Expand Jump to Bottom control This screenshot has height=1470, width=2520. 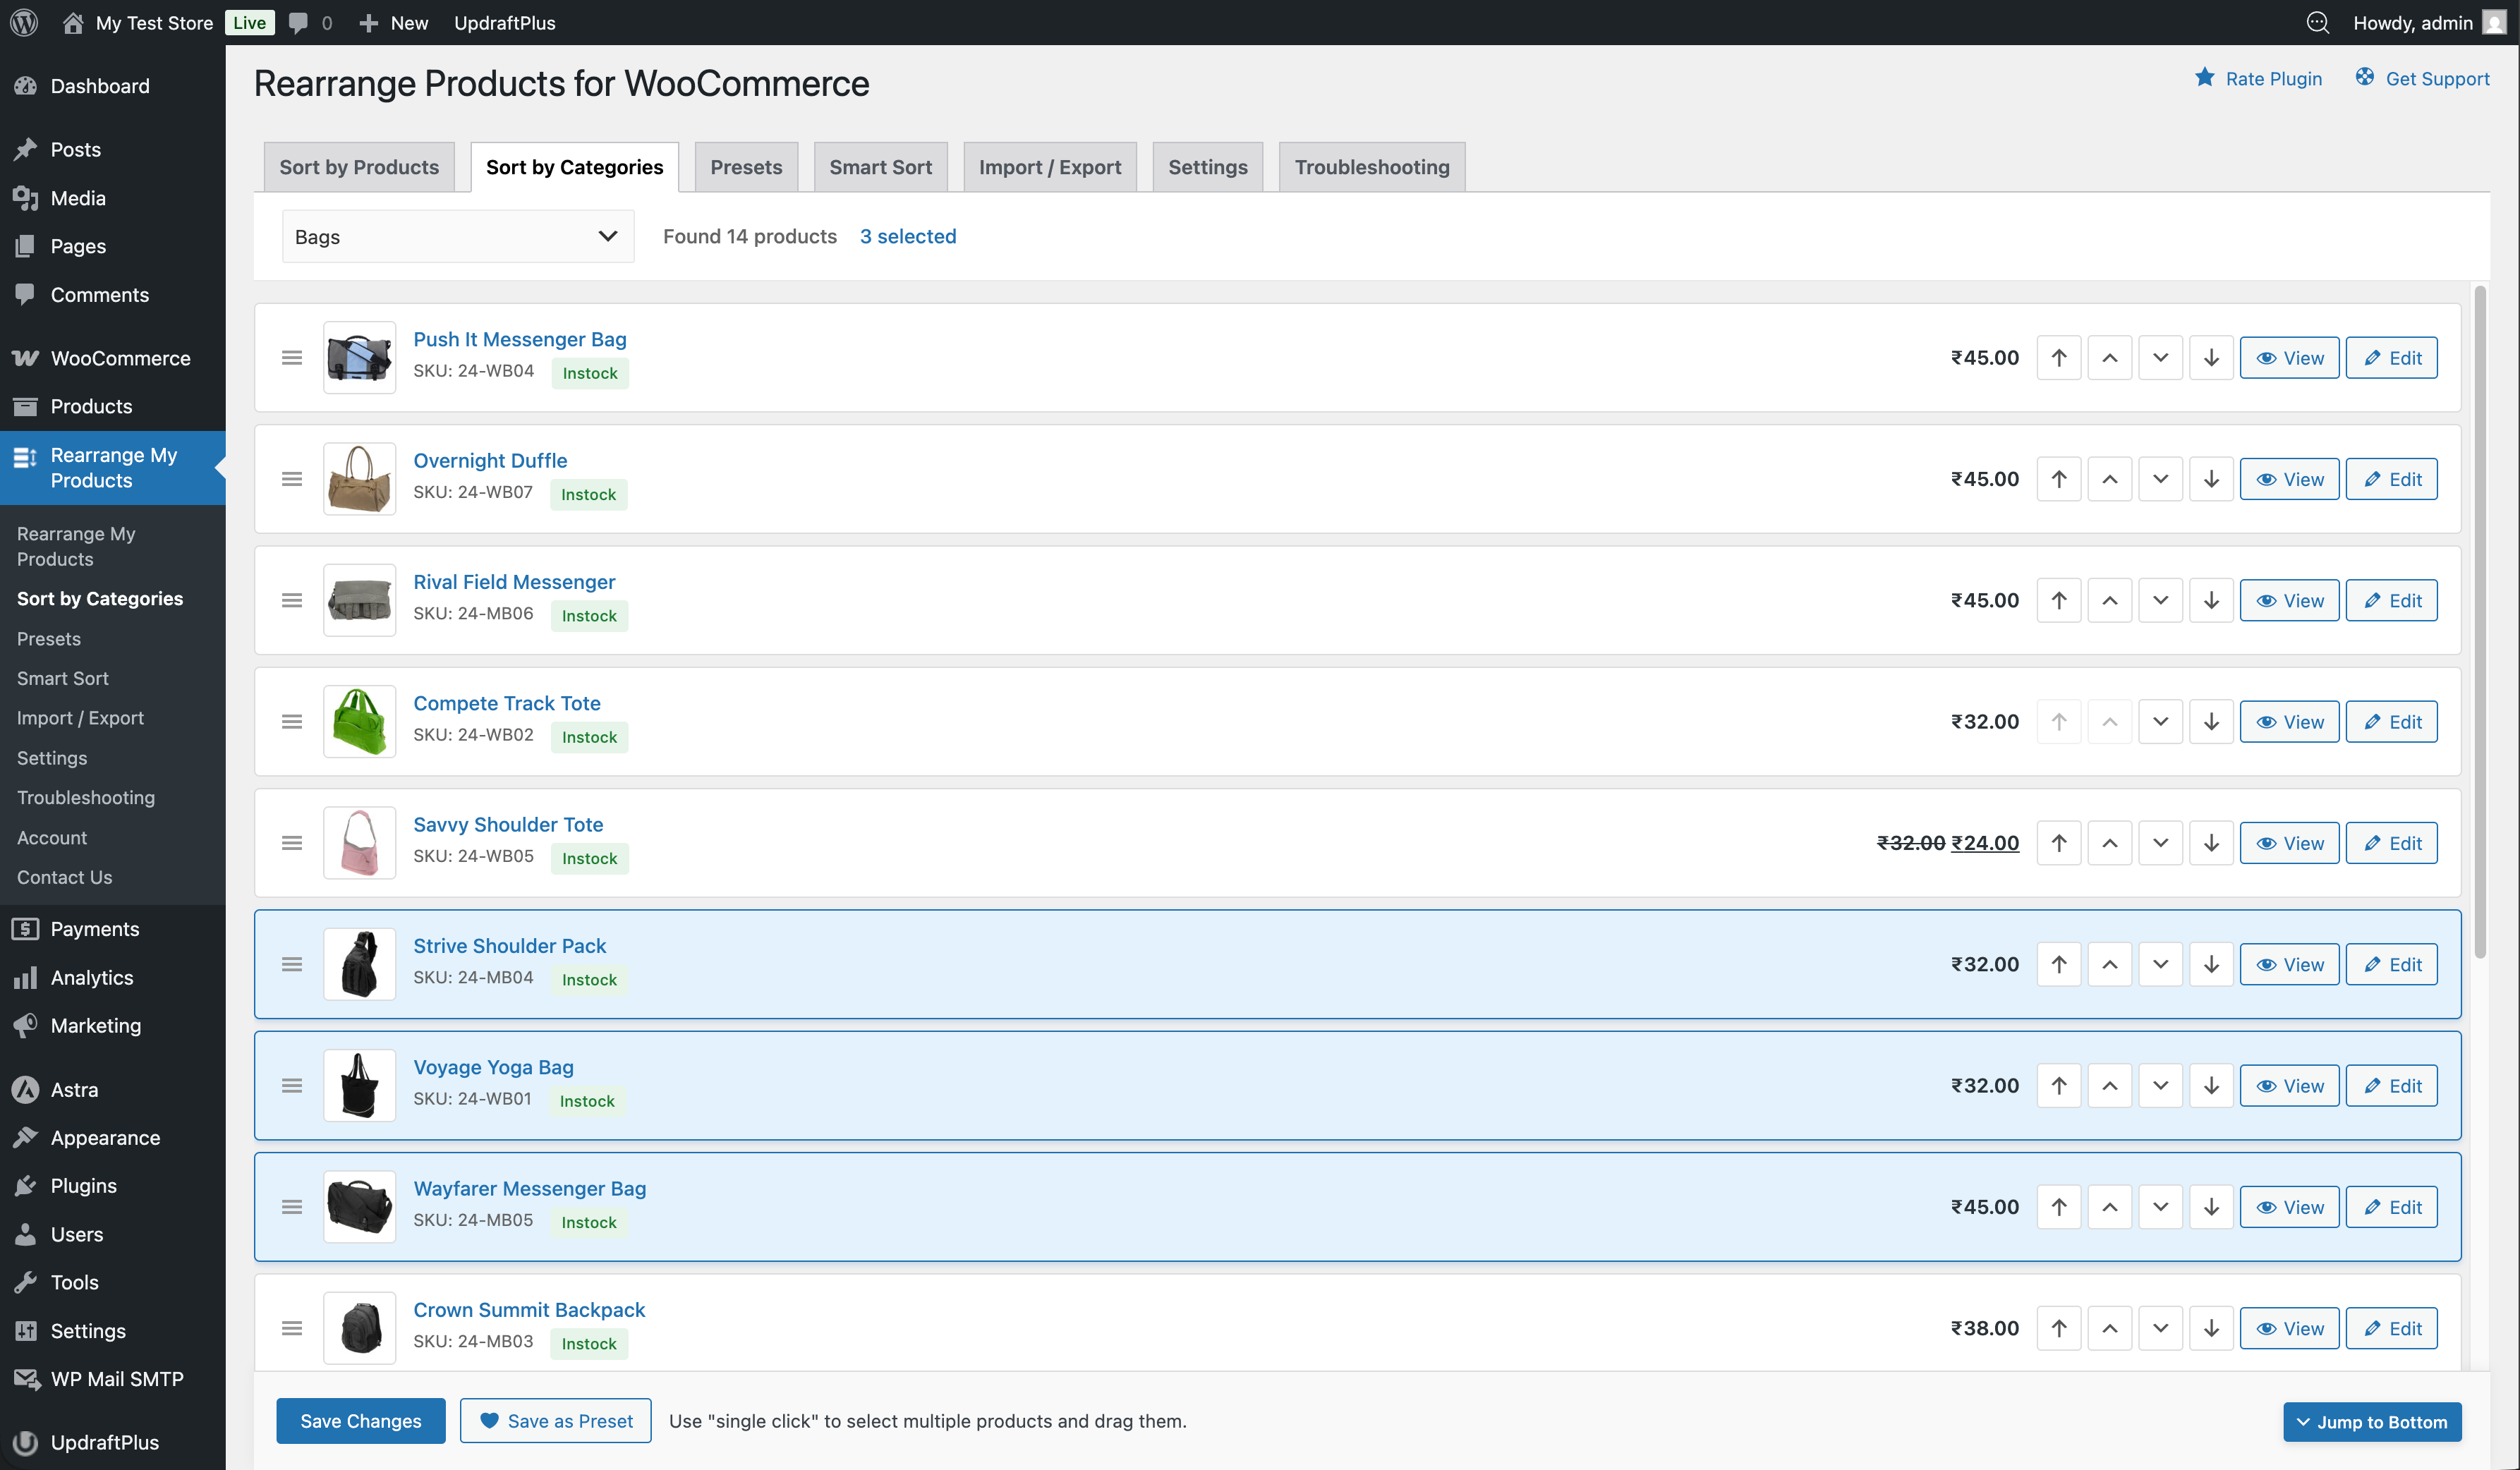pos(2372,1421)
